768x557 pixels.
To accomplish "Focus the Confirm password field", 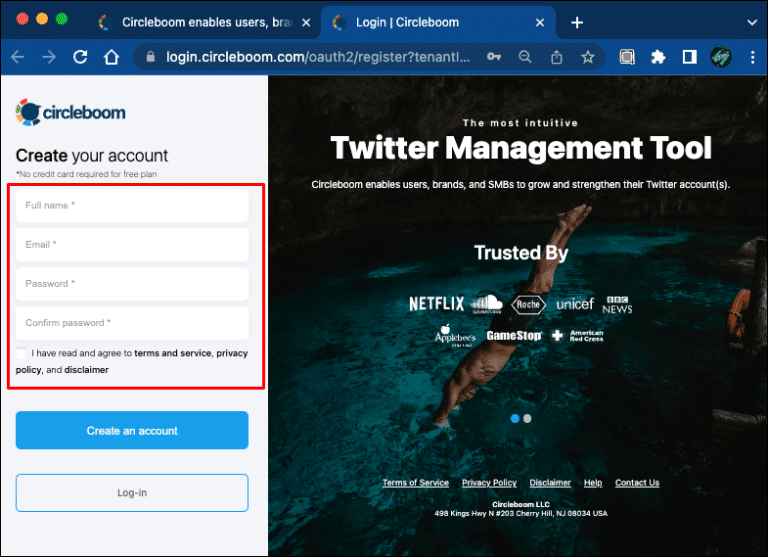I will point(132,323).
